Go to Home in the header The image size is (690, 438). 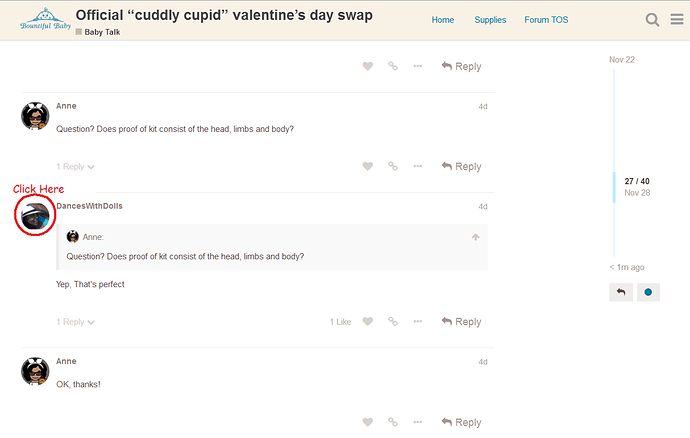(443, 20)
